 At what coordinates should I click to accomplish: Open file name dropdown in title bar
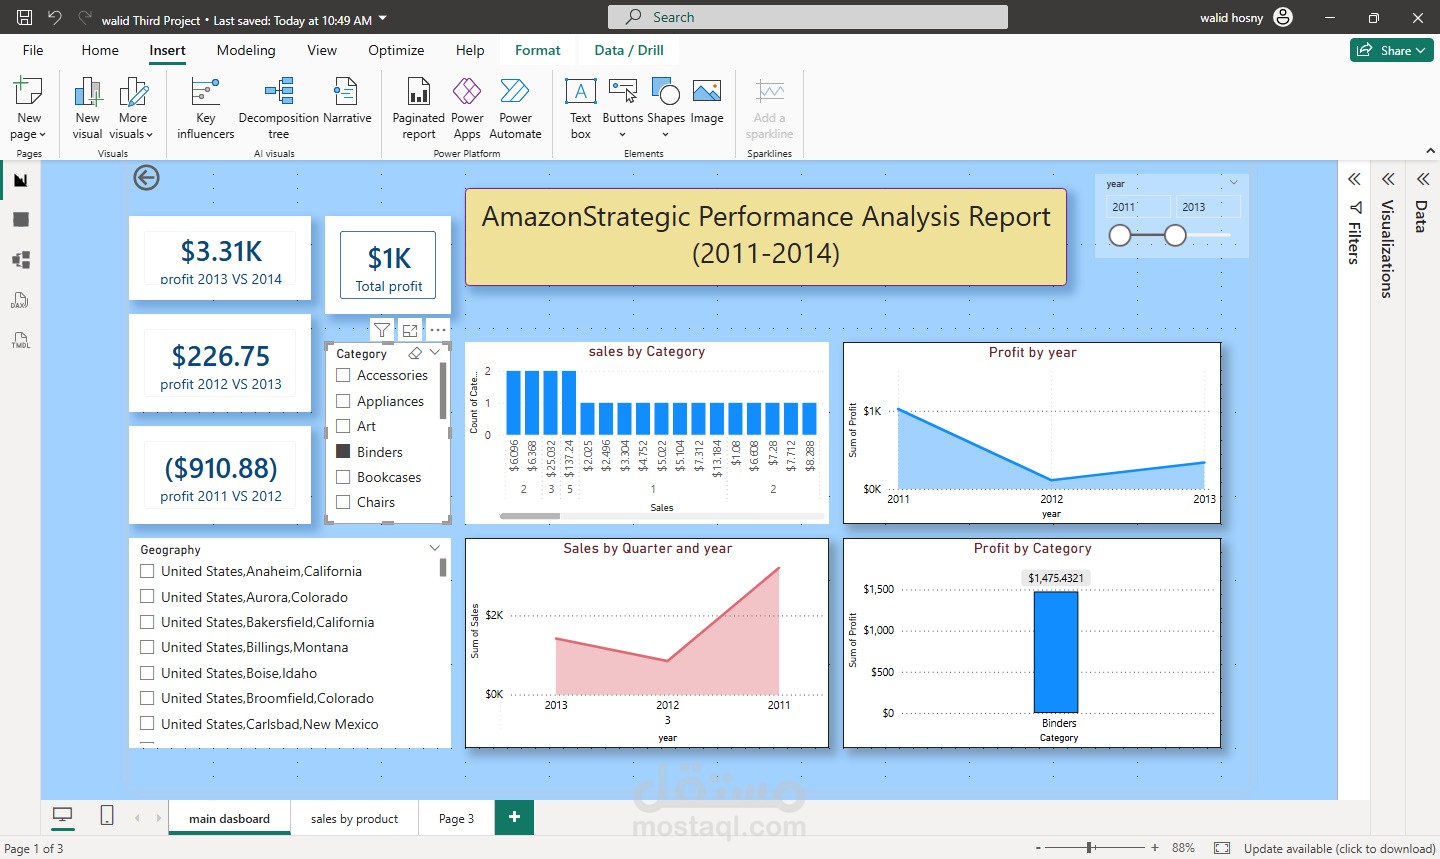click(x=383, y=19)
